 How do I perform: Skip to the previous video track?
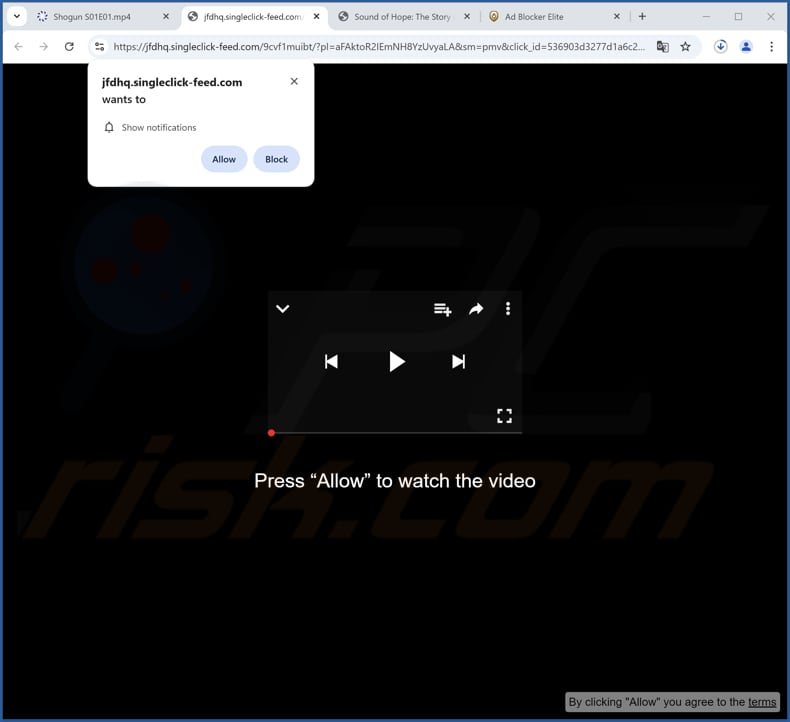point(331,362)
